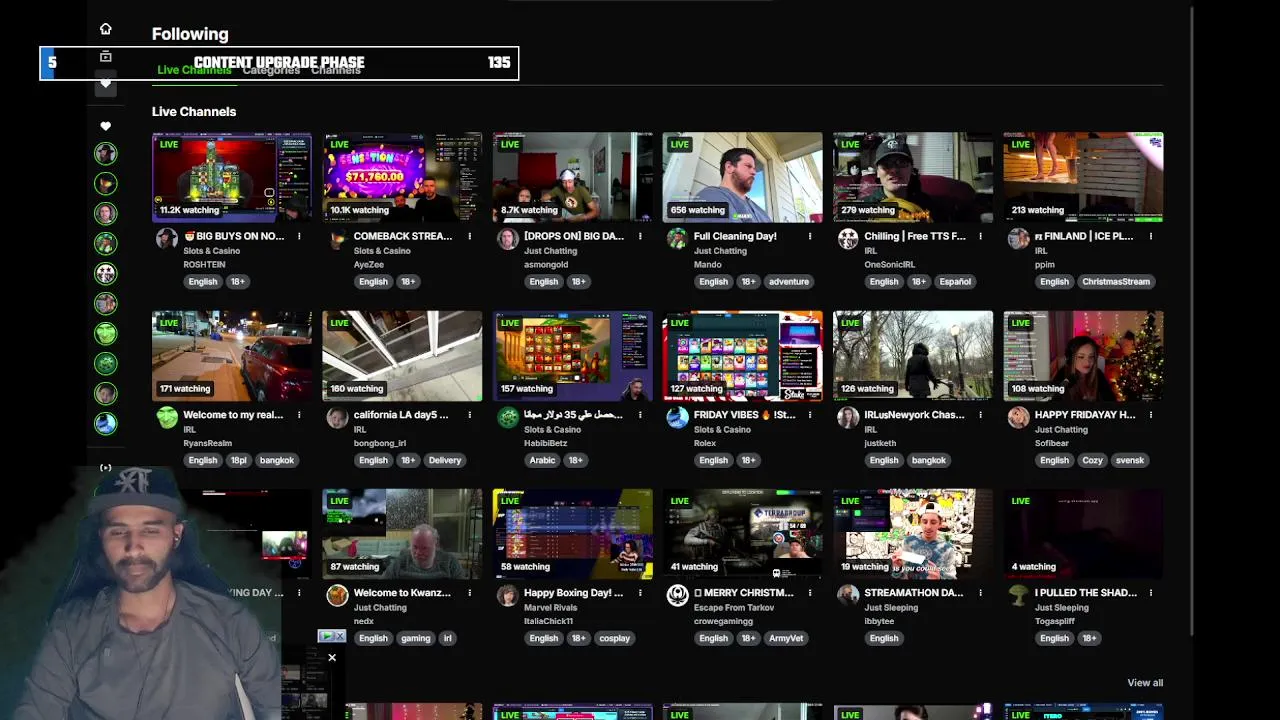Viewport: 1280px width, 720px height.
Task: Open options menu for OneSonicIRL stream
Action: 980,237
